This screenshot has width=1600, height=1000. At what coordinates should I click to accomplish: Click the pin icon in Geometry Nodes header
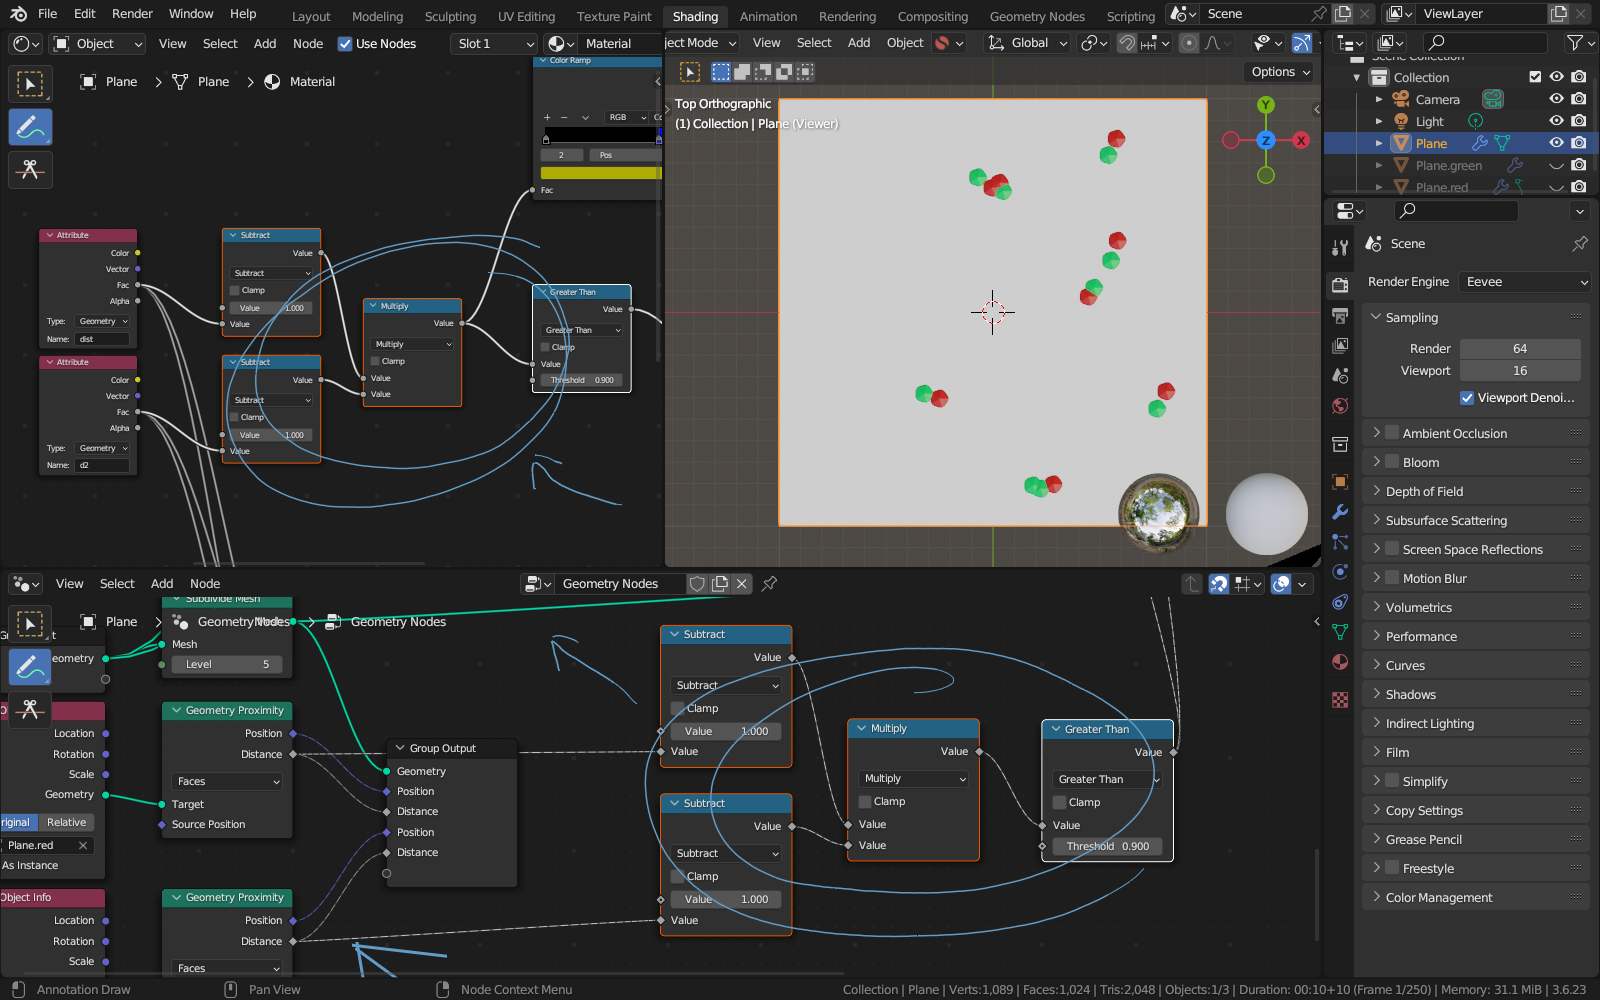point(769,583)
